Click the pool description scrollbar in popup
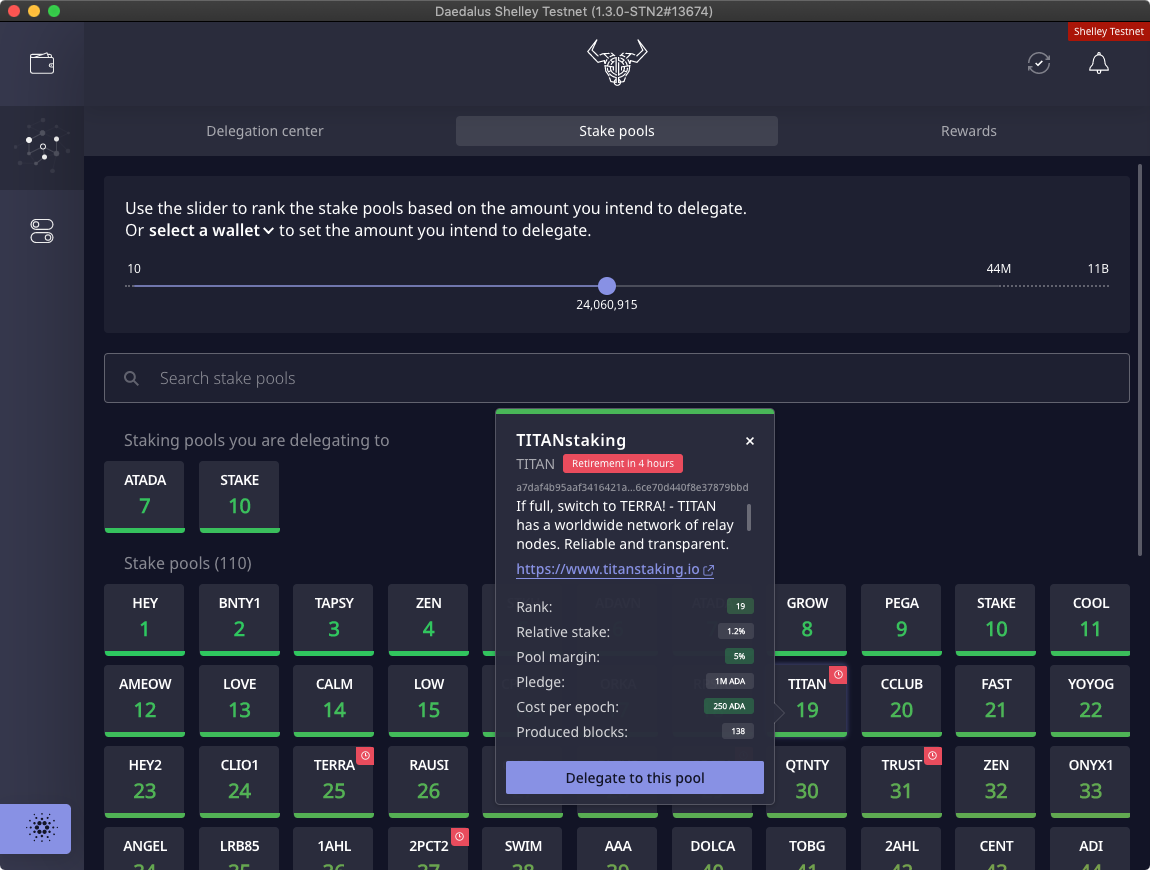This screenshot has height=870, width=1150. [x=749, y=517]
